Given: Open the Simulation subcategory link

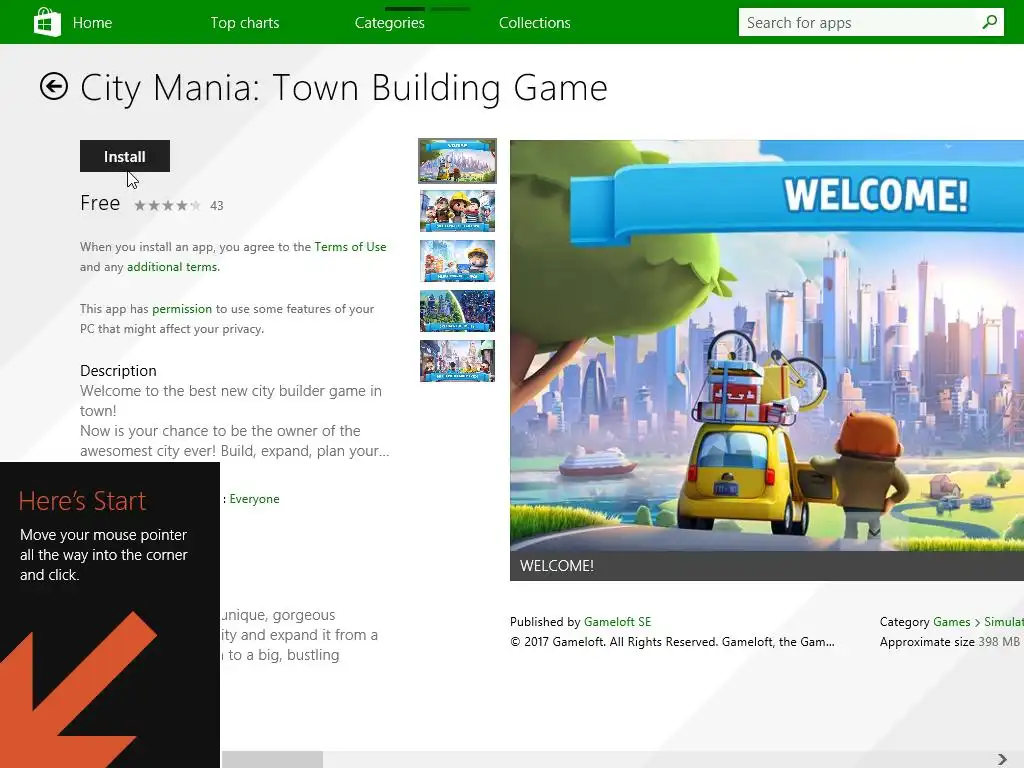Looking at the screenshot, I should point(1004,622).
